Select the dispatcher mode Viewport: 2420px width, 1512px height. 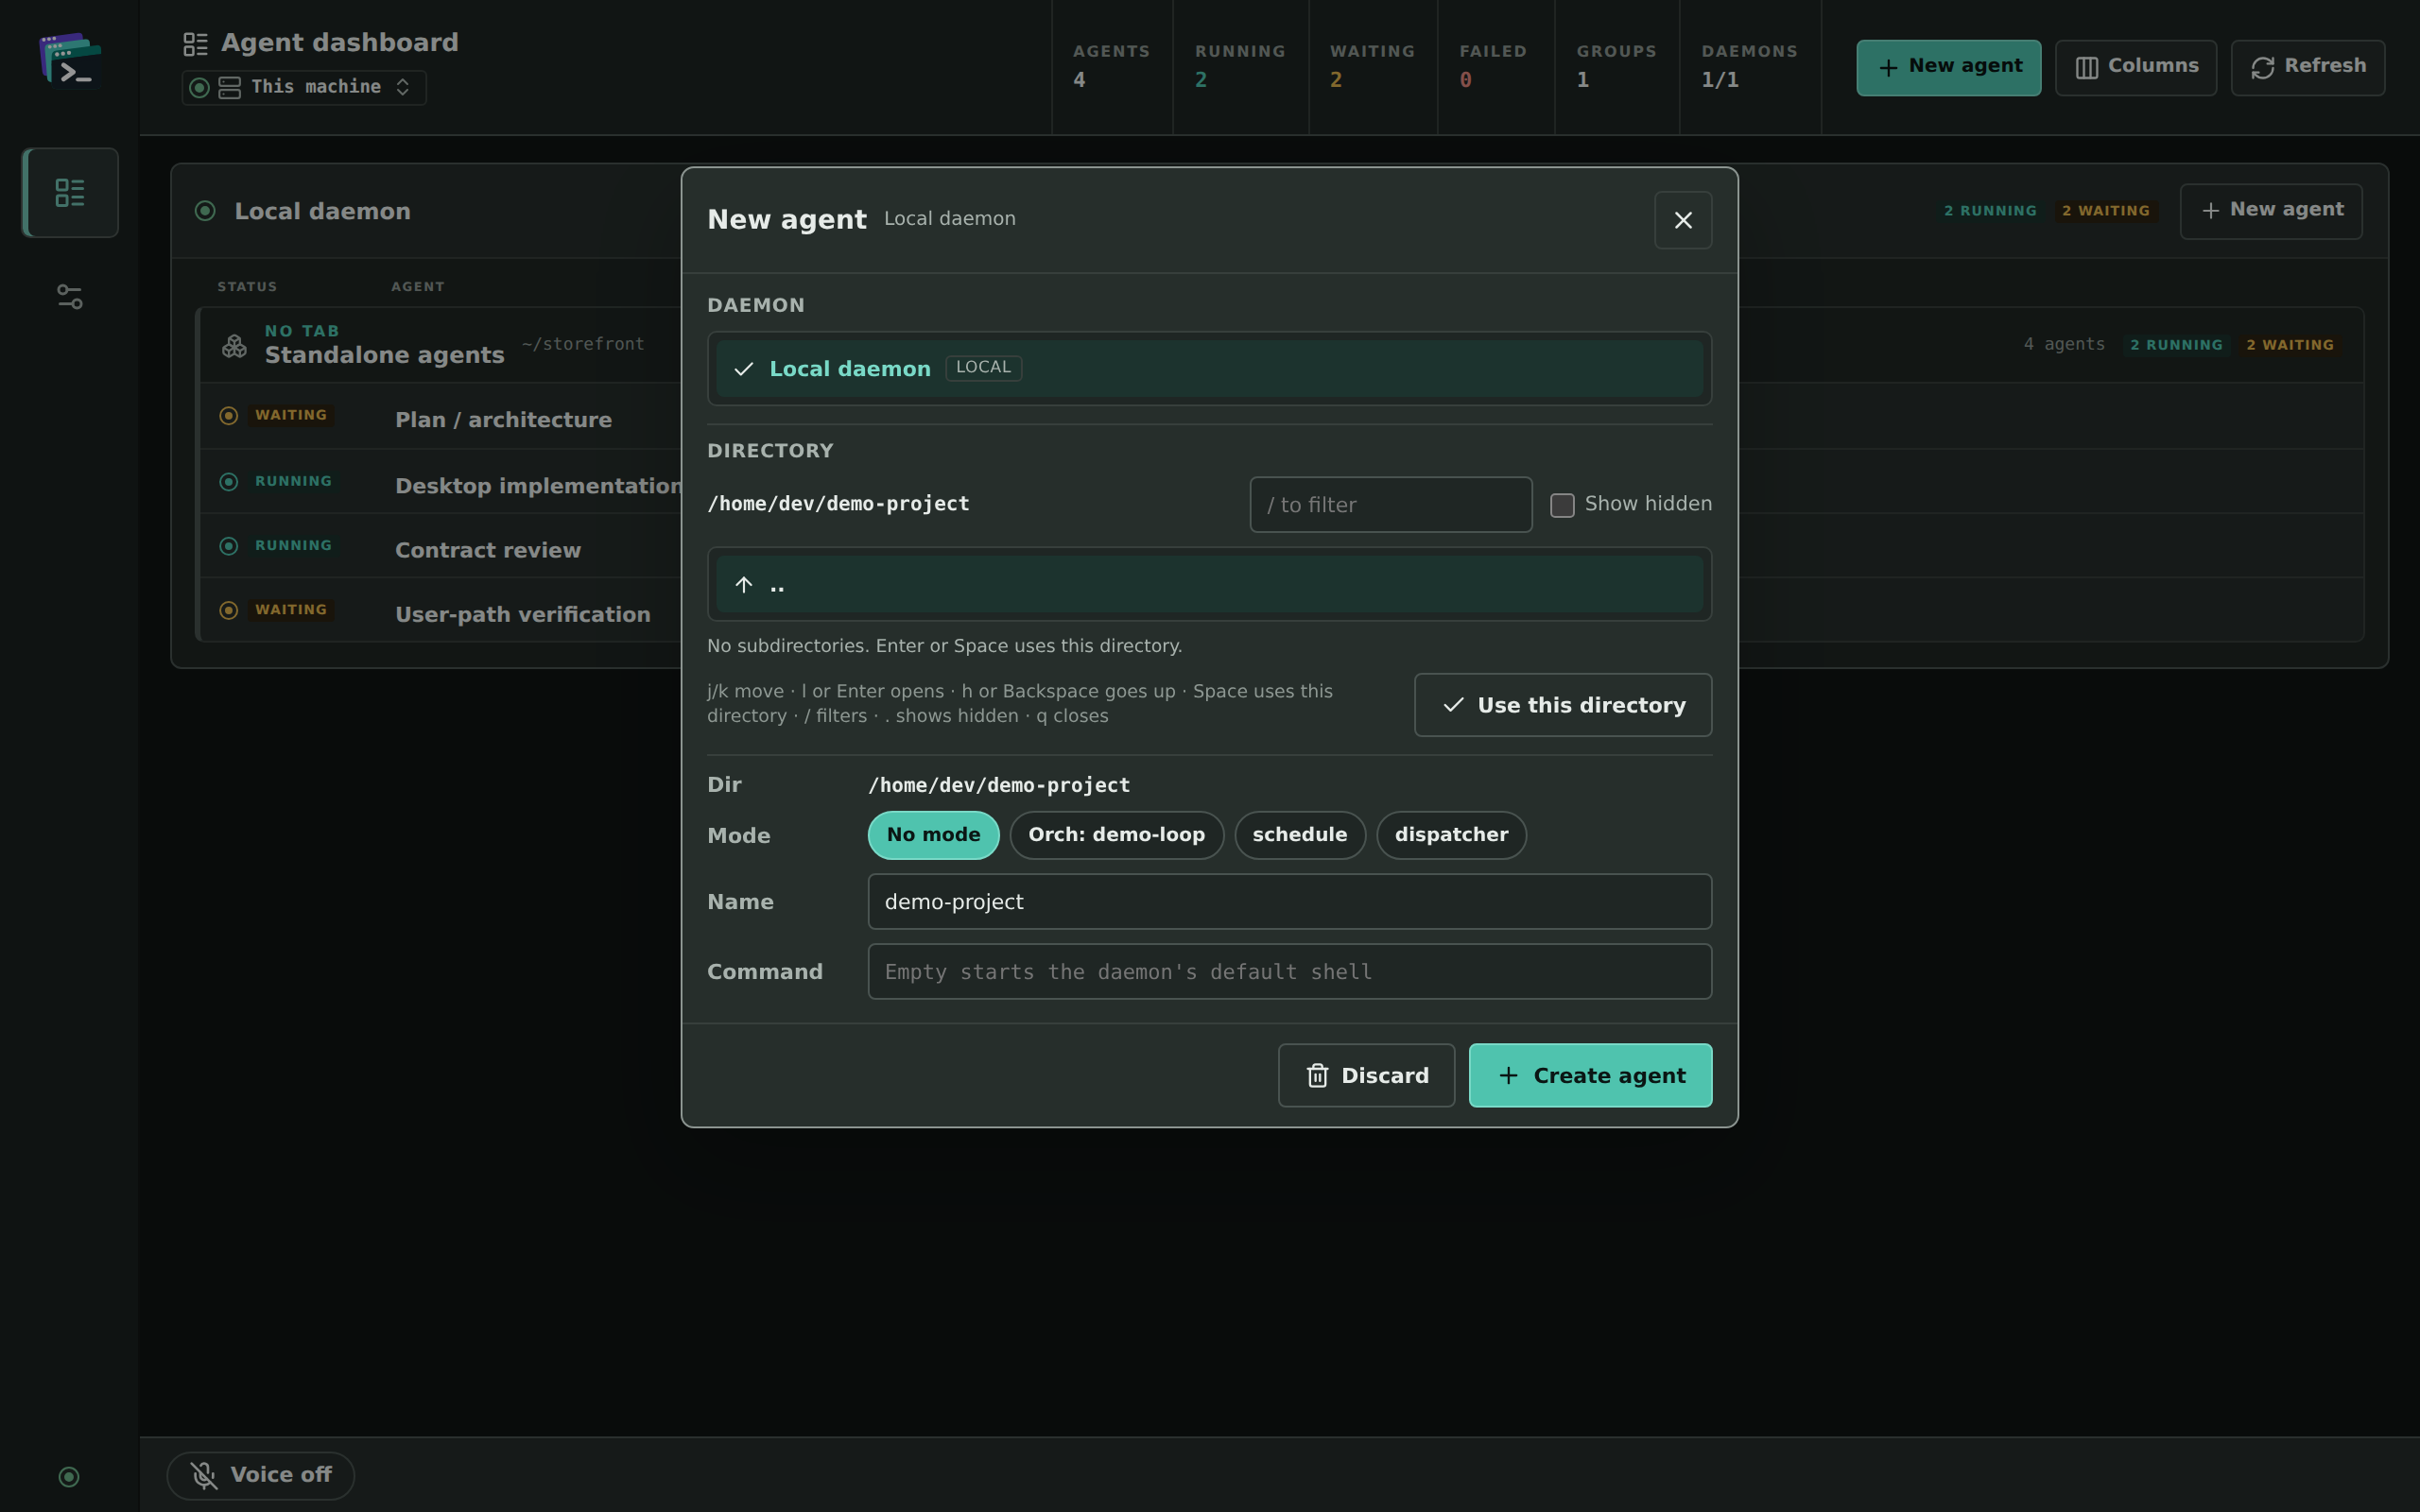point(1451,835)
